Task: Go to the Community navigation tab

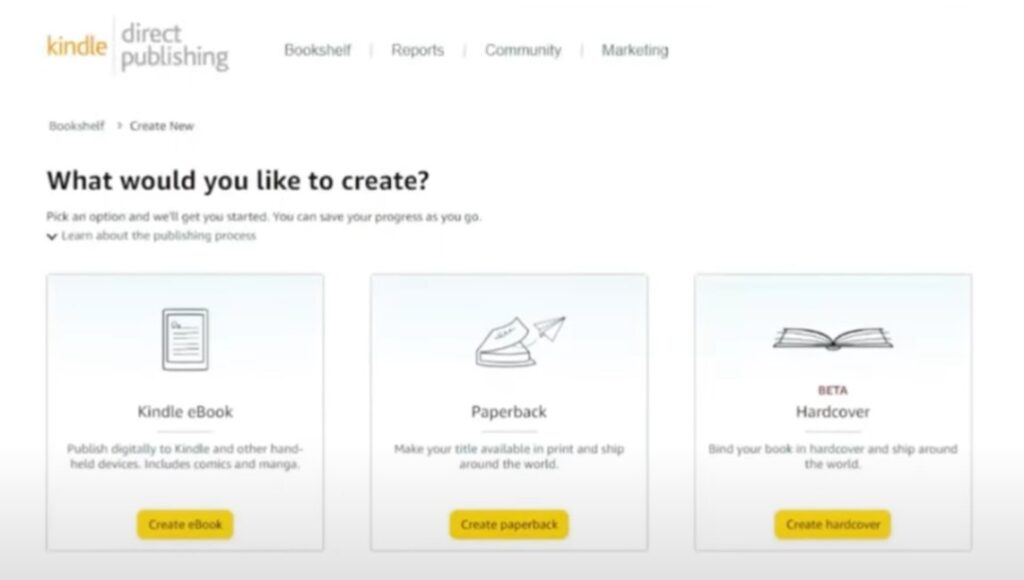Action: pos(522,50)
